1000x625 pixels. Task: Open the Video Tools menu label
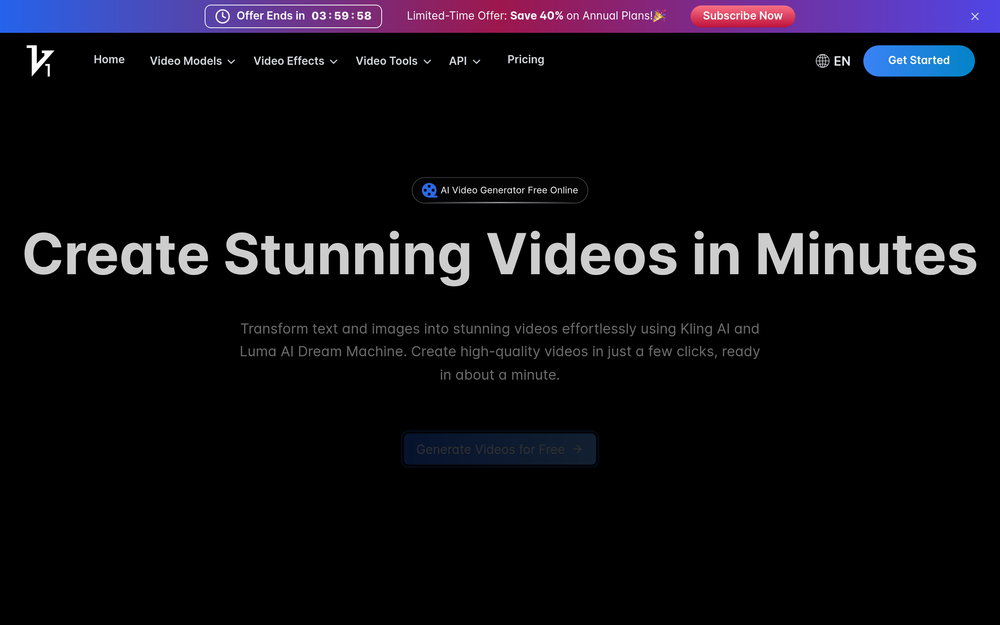(386, 61)
